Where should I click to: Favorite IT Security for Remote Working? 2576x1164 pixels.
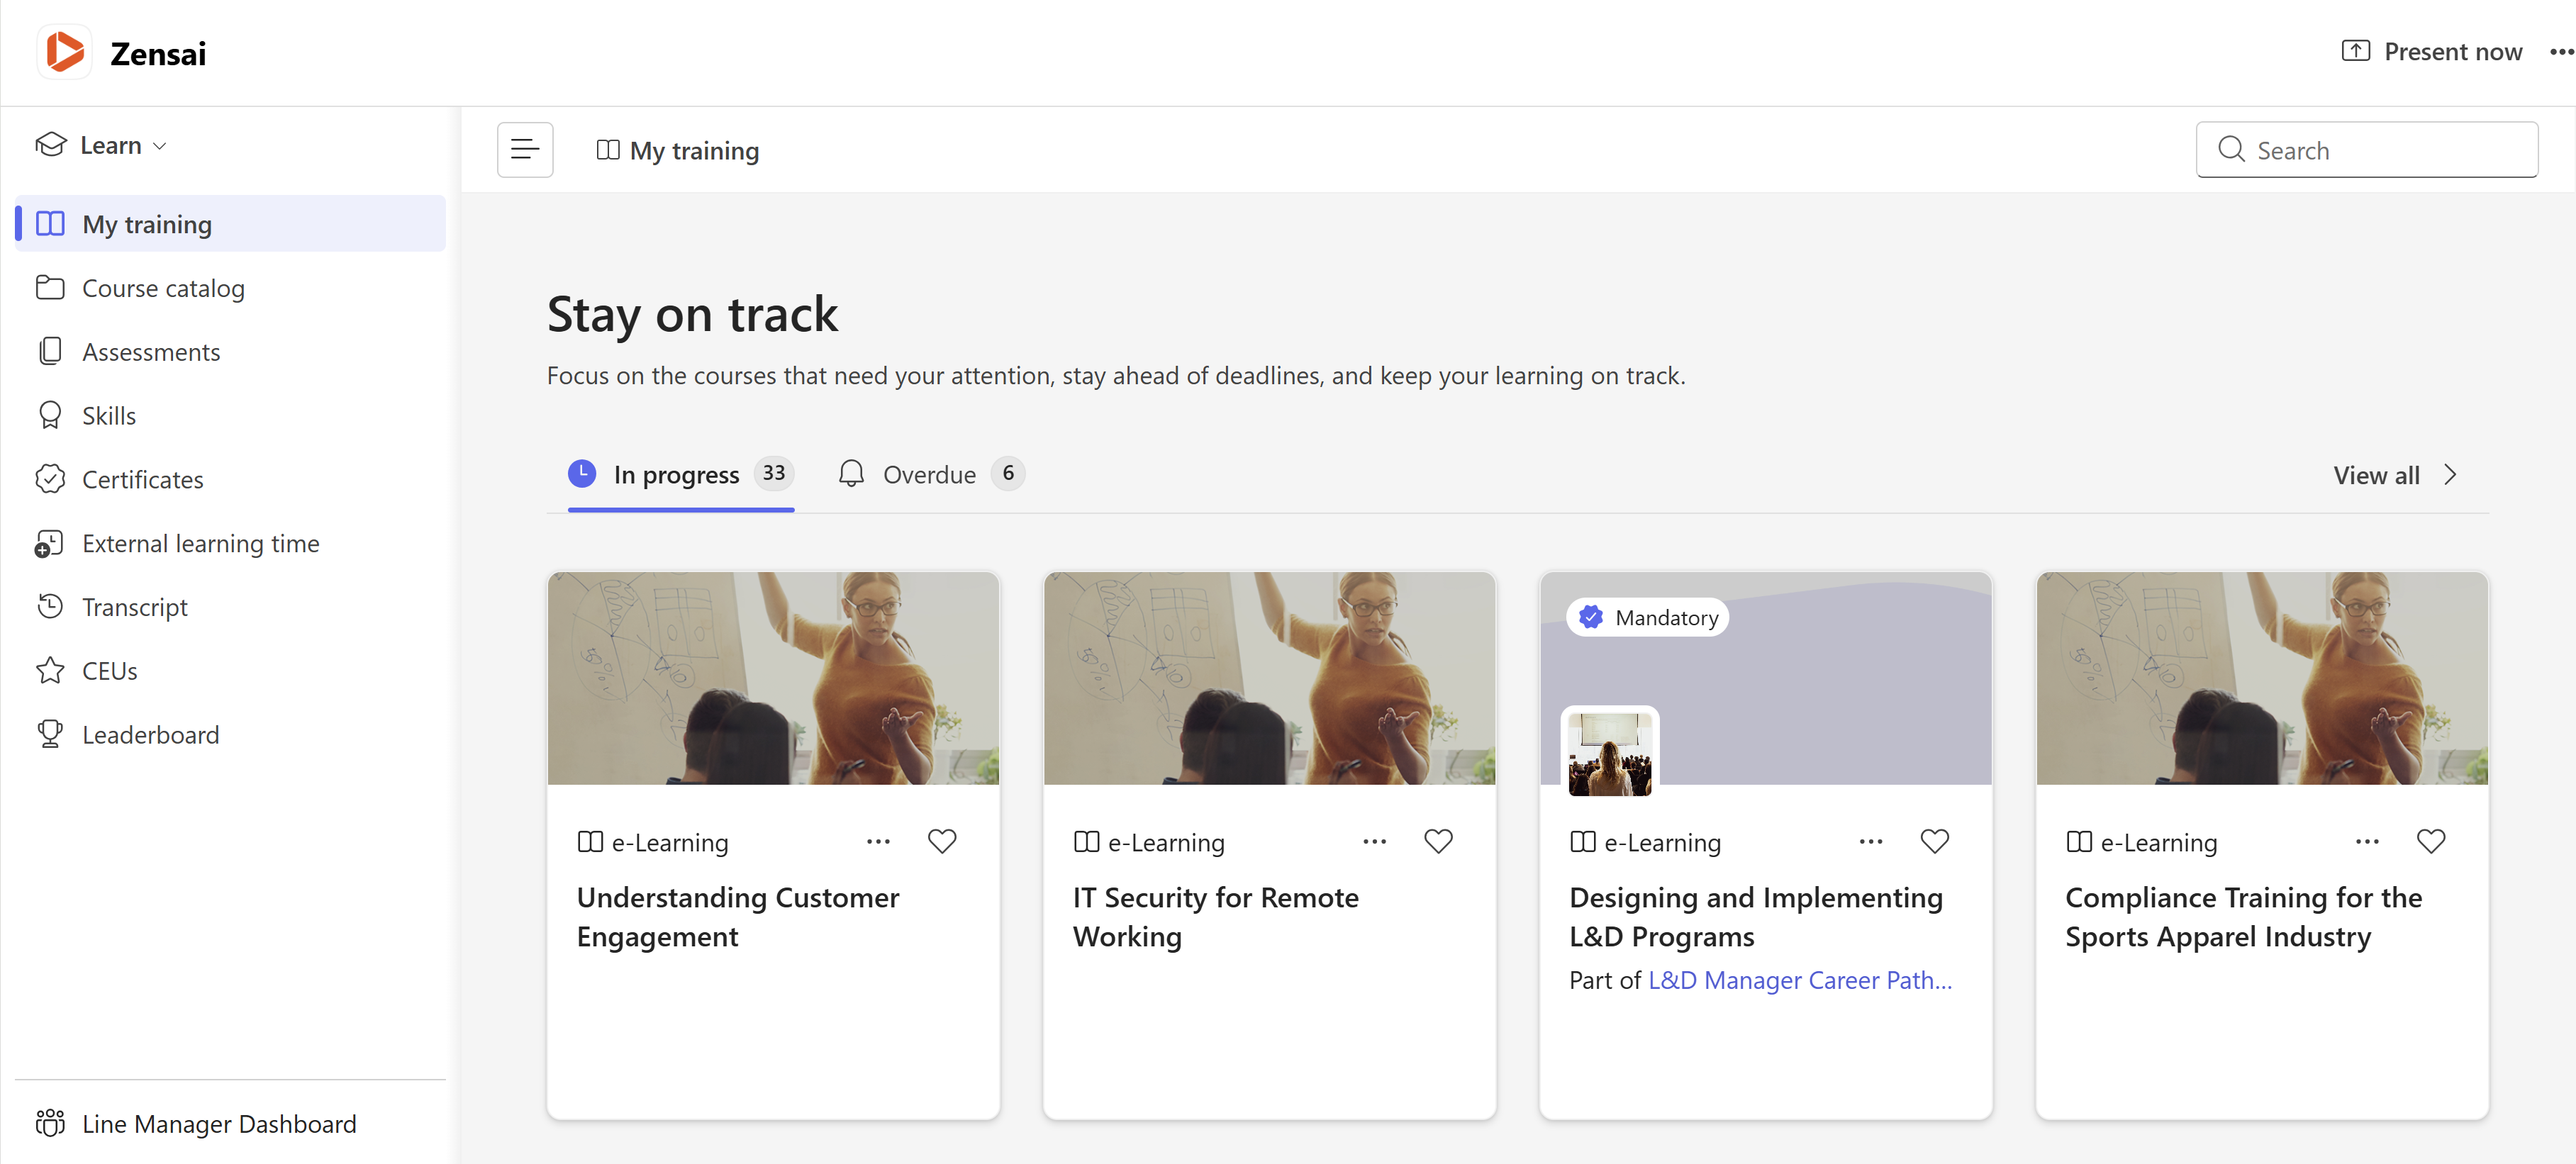point(1438,842)
